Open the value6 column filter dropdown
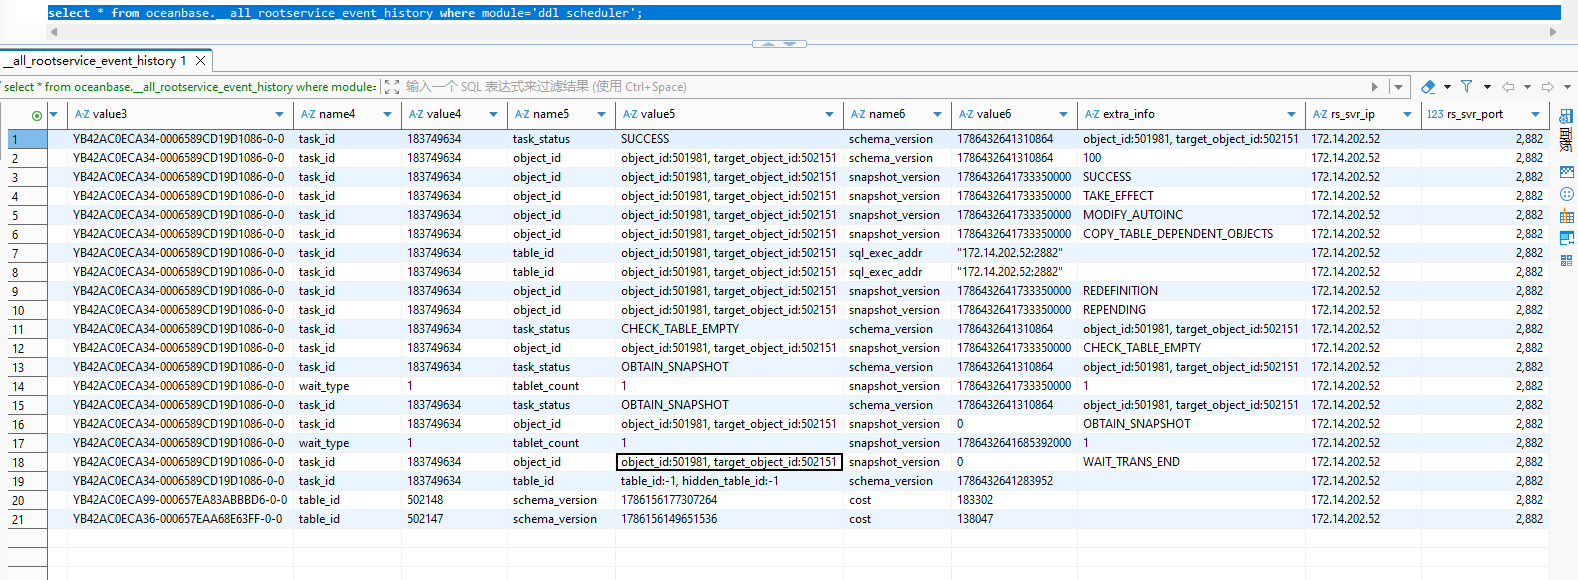This screenshot has height=580, width=1578. (x=1063, y=115)
